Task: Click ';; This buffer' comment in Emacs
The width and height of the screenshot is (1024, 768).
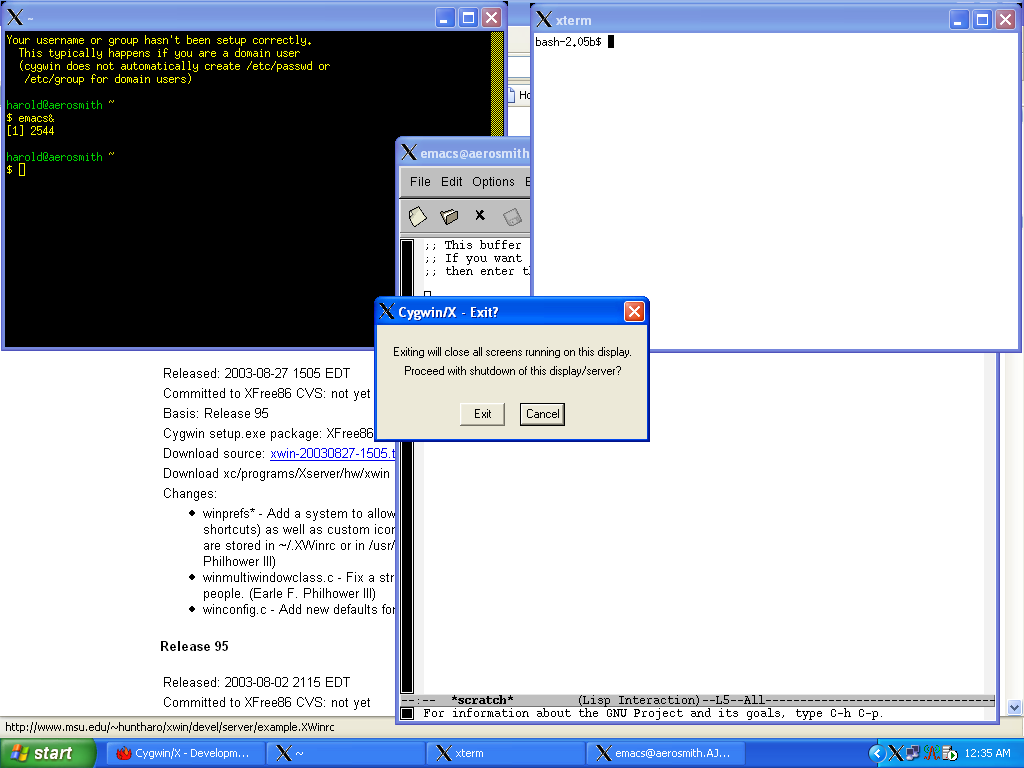Action: point(473,245)
